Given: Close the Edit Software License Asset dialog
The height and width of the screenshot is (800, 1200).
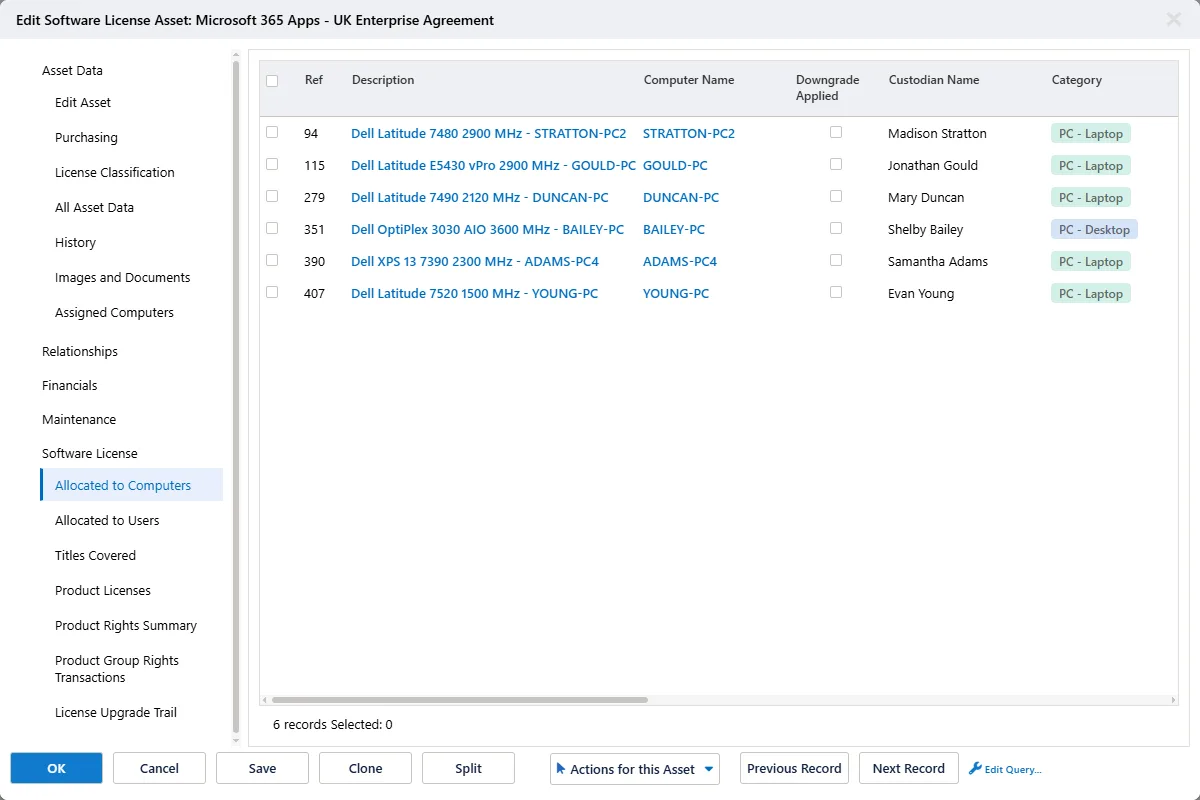Looking at the screenshot, I should pyautogui.click(x=1173, y=19).
